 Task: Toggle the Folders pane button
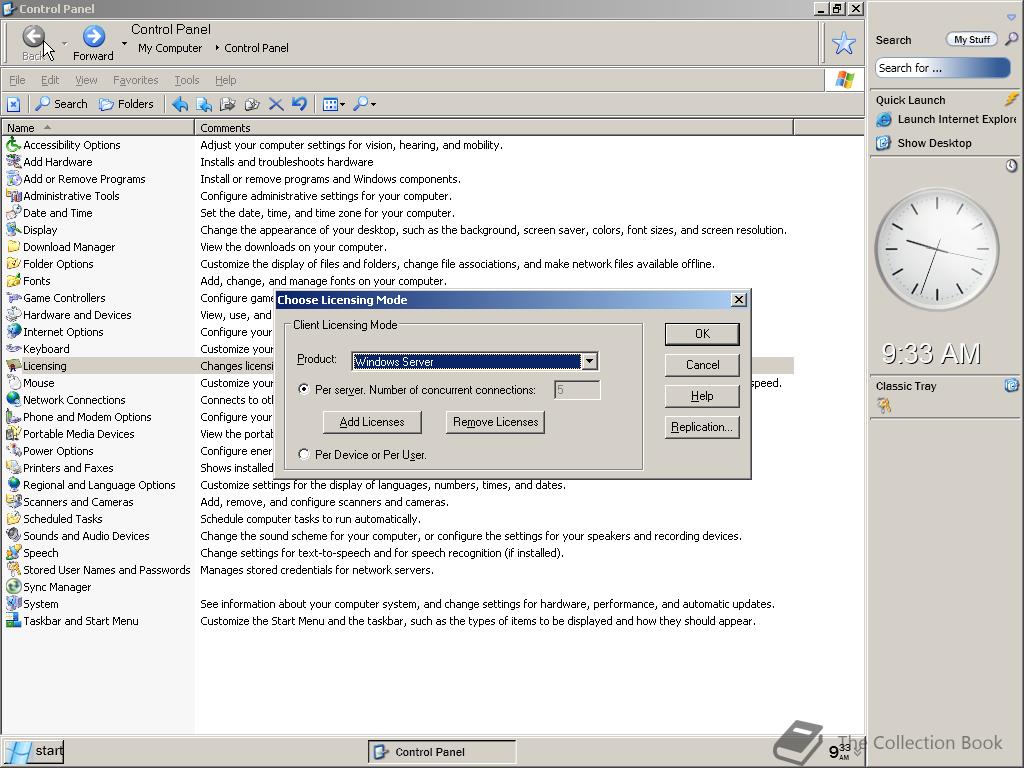click(x=126, y=104)
